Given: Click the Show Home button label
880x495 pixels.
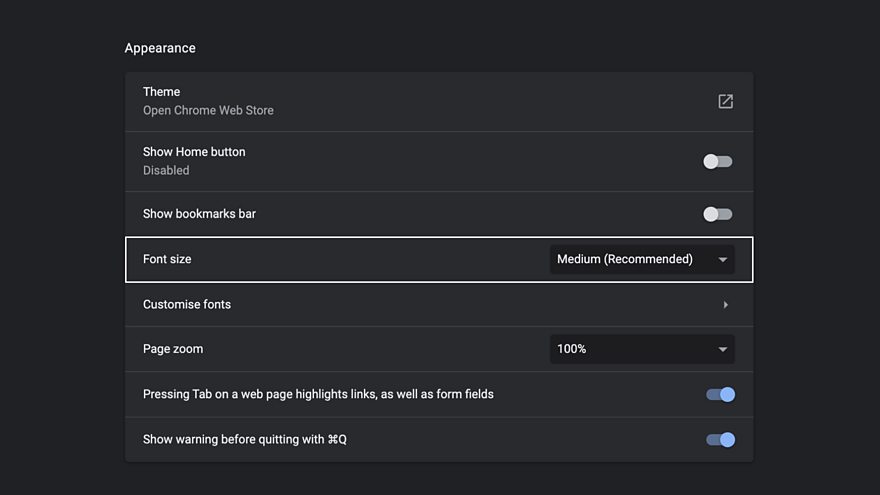Looking at the screenshot, I should click(194, 152).
